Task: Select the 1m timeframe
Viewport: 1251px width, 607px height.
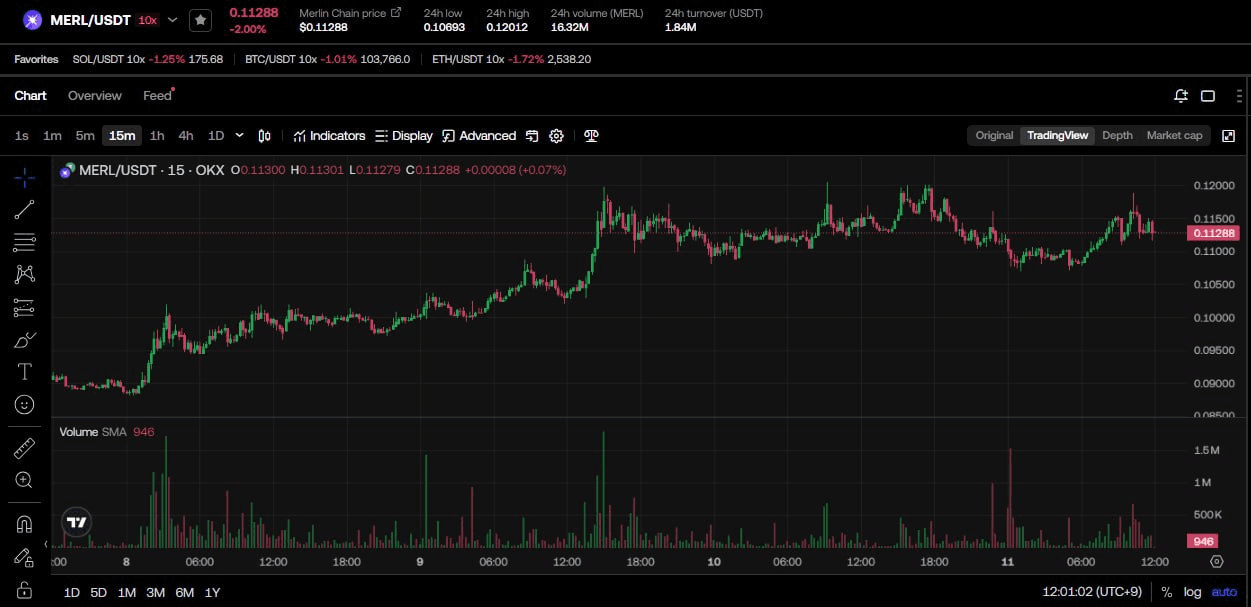Action: click(52, 136)
